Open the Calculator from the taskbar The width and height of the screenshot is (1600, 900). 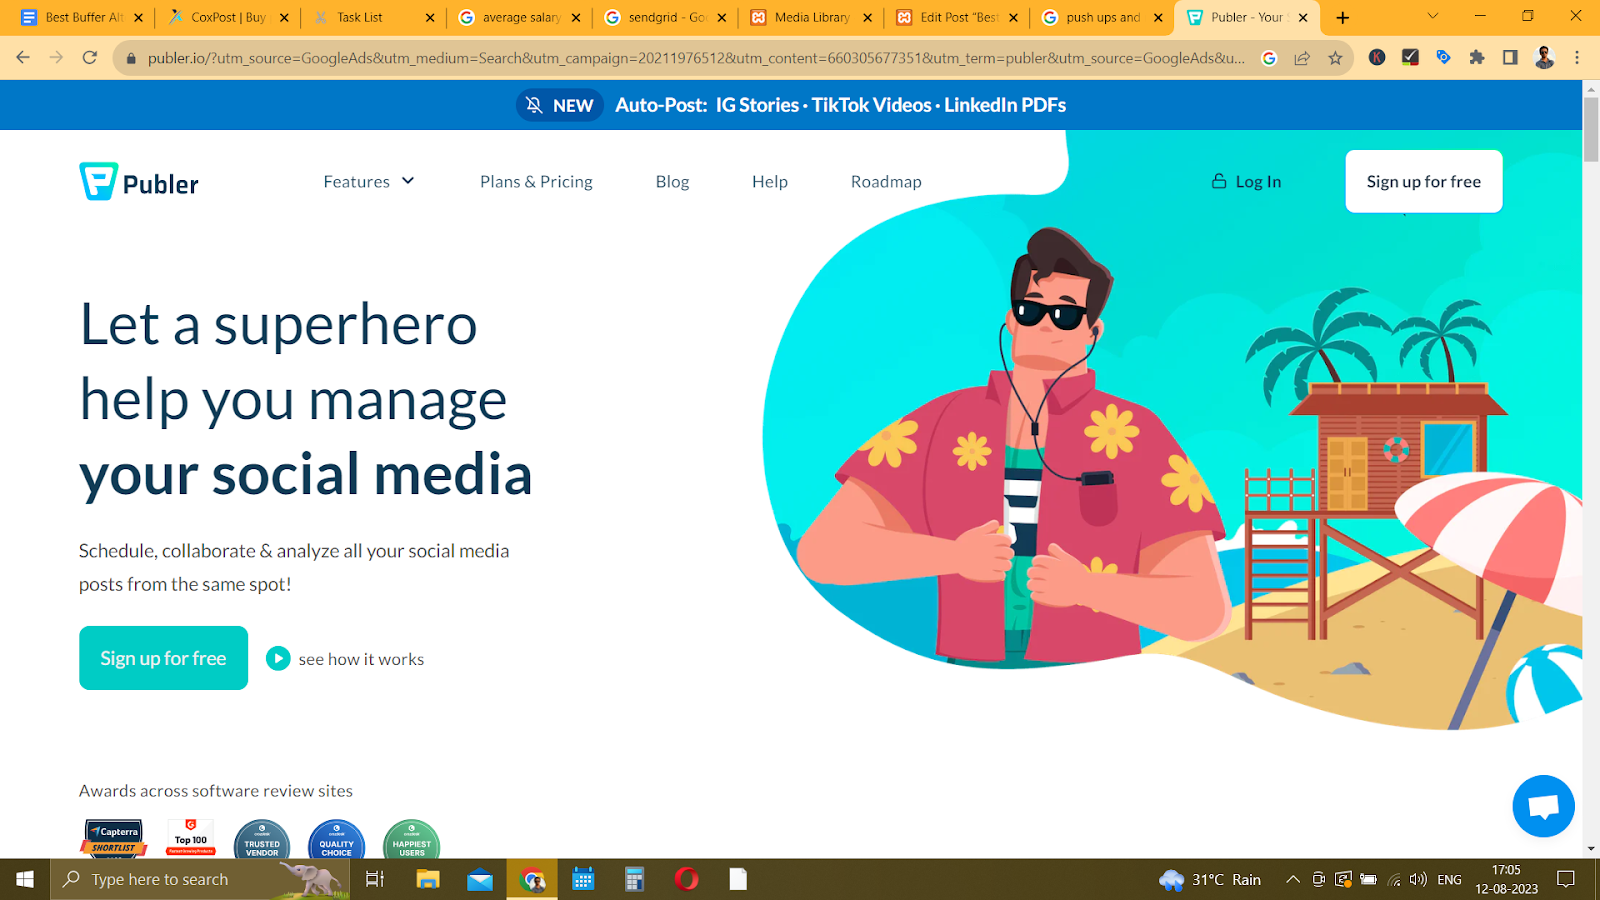(x=634, y=879)
